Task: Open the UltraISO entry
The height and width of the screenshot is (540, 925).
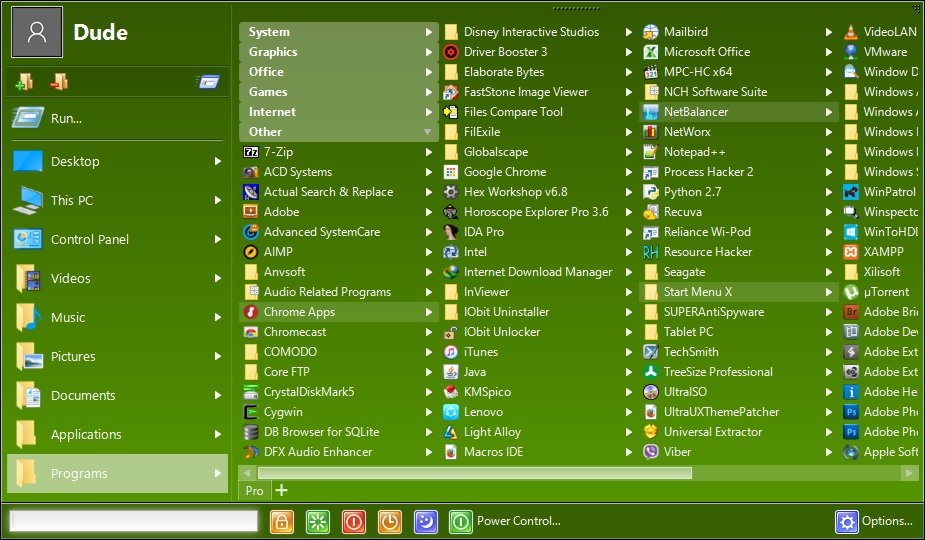Action: [x=739, y=392]
